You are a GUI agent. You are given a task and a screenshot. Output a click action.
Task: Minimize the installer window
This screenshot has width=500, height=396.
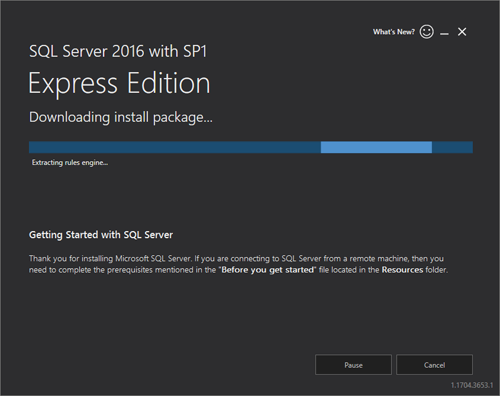pyautogui.click(x=444, y=33)
